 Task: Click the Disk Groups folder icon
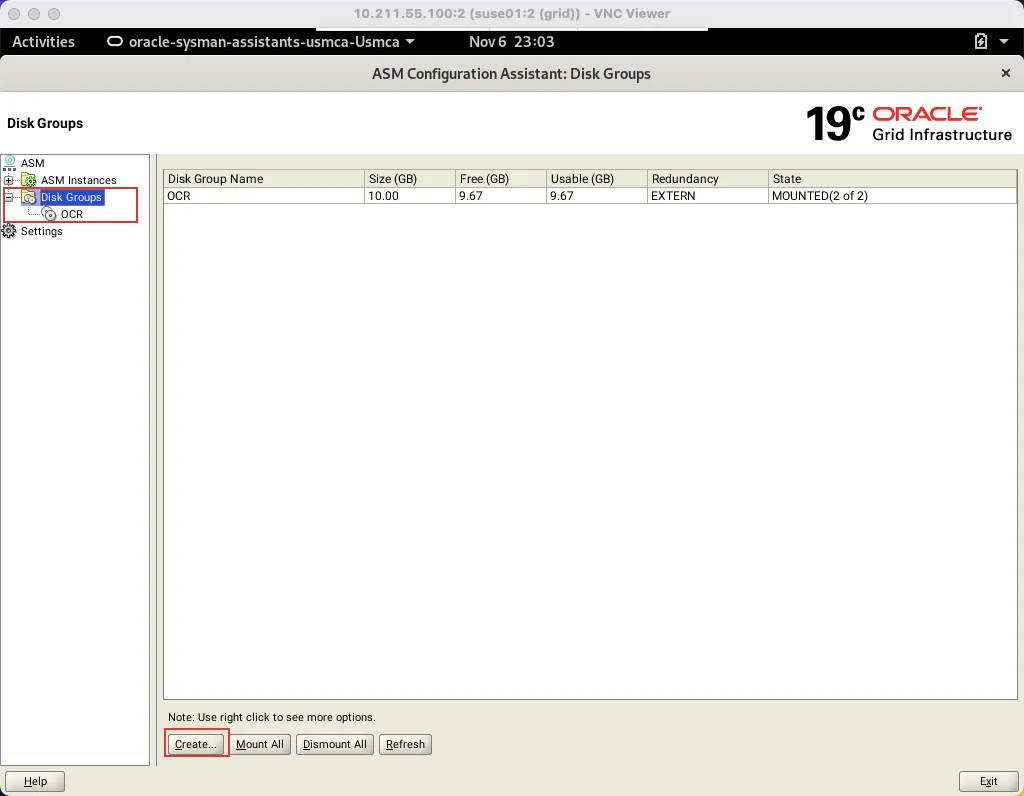coord(28,197)
